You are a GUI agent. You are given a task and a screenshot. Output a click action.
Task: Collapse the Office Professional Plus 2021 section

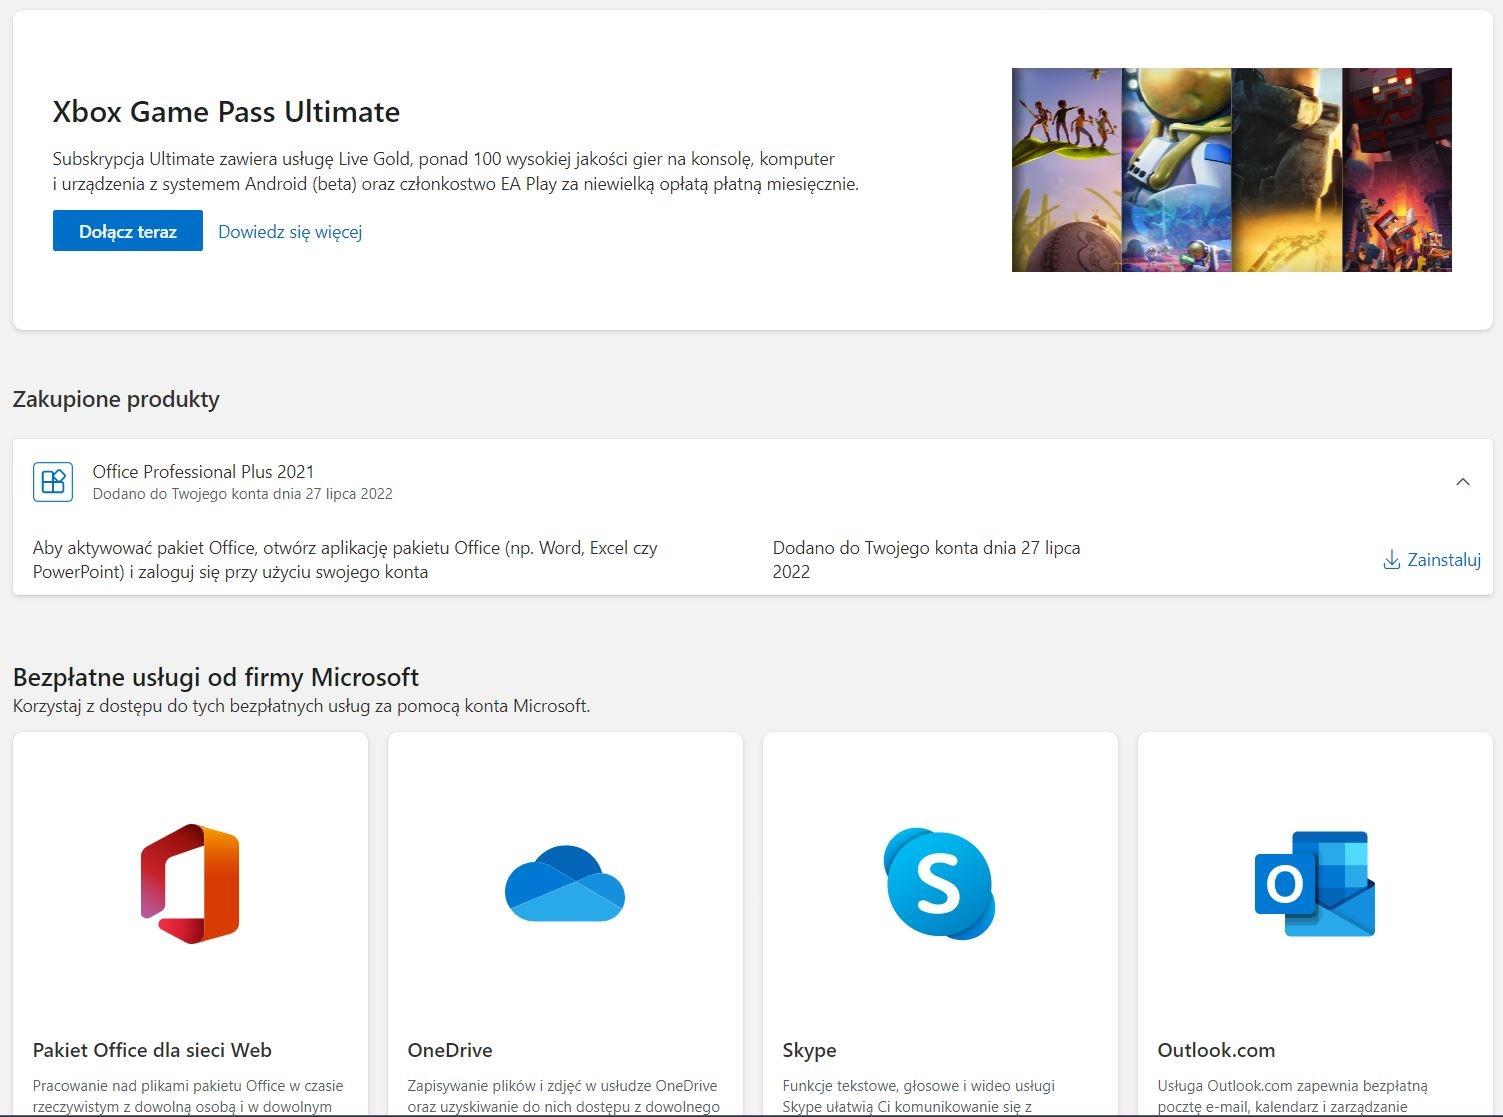1463,482
